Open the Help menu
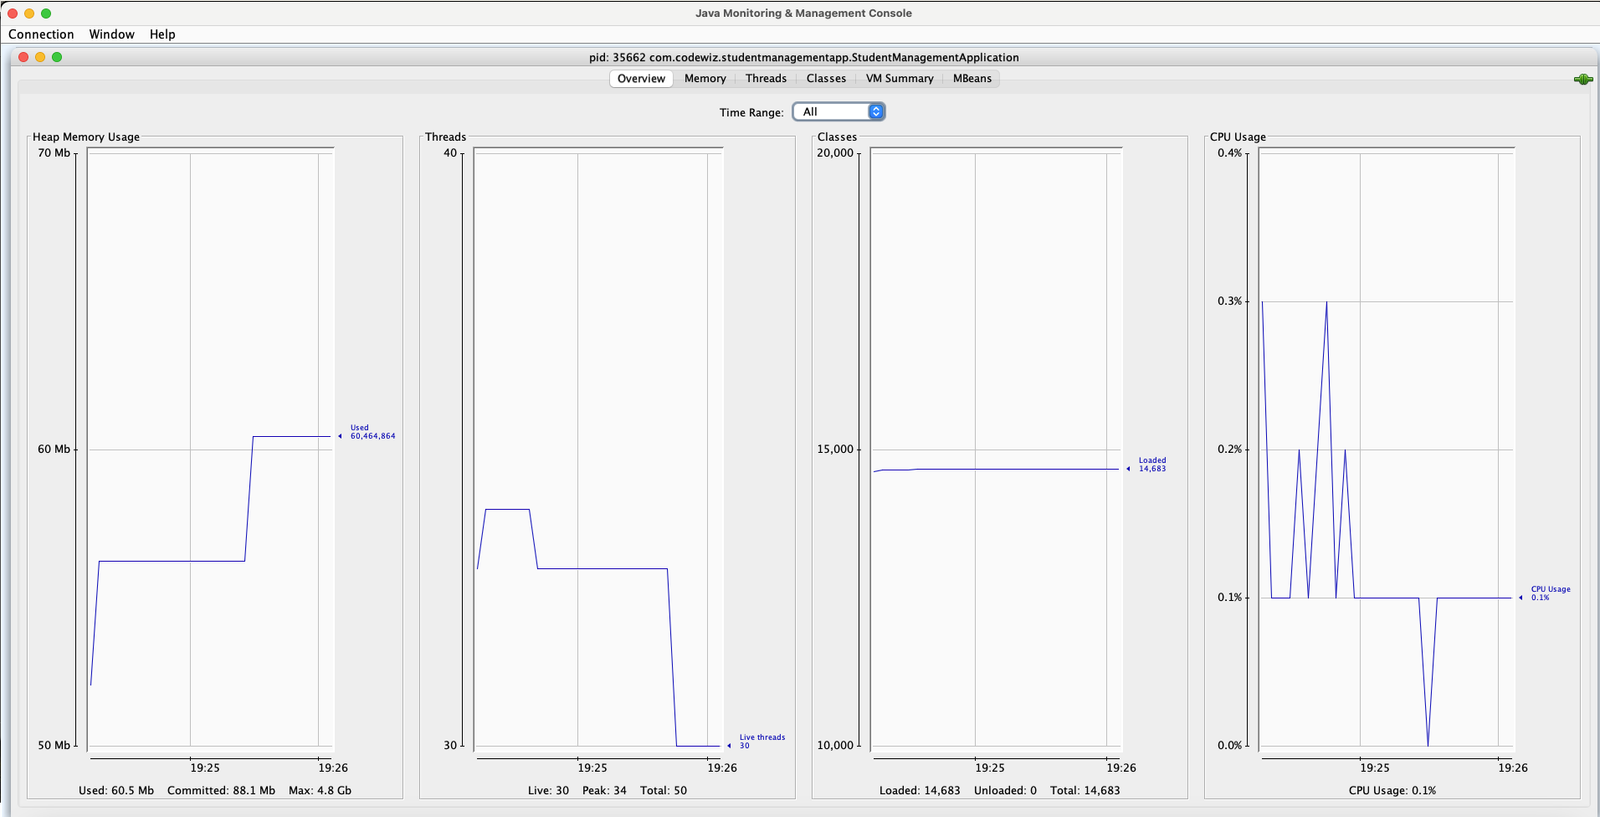 coord(162,34)
